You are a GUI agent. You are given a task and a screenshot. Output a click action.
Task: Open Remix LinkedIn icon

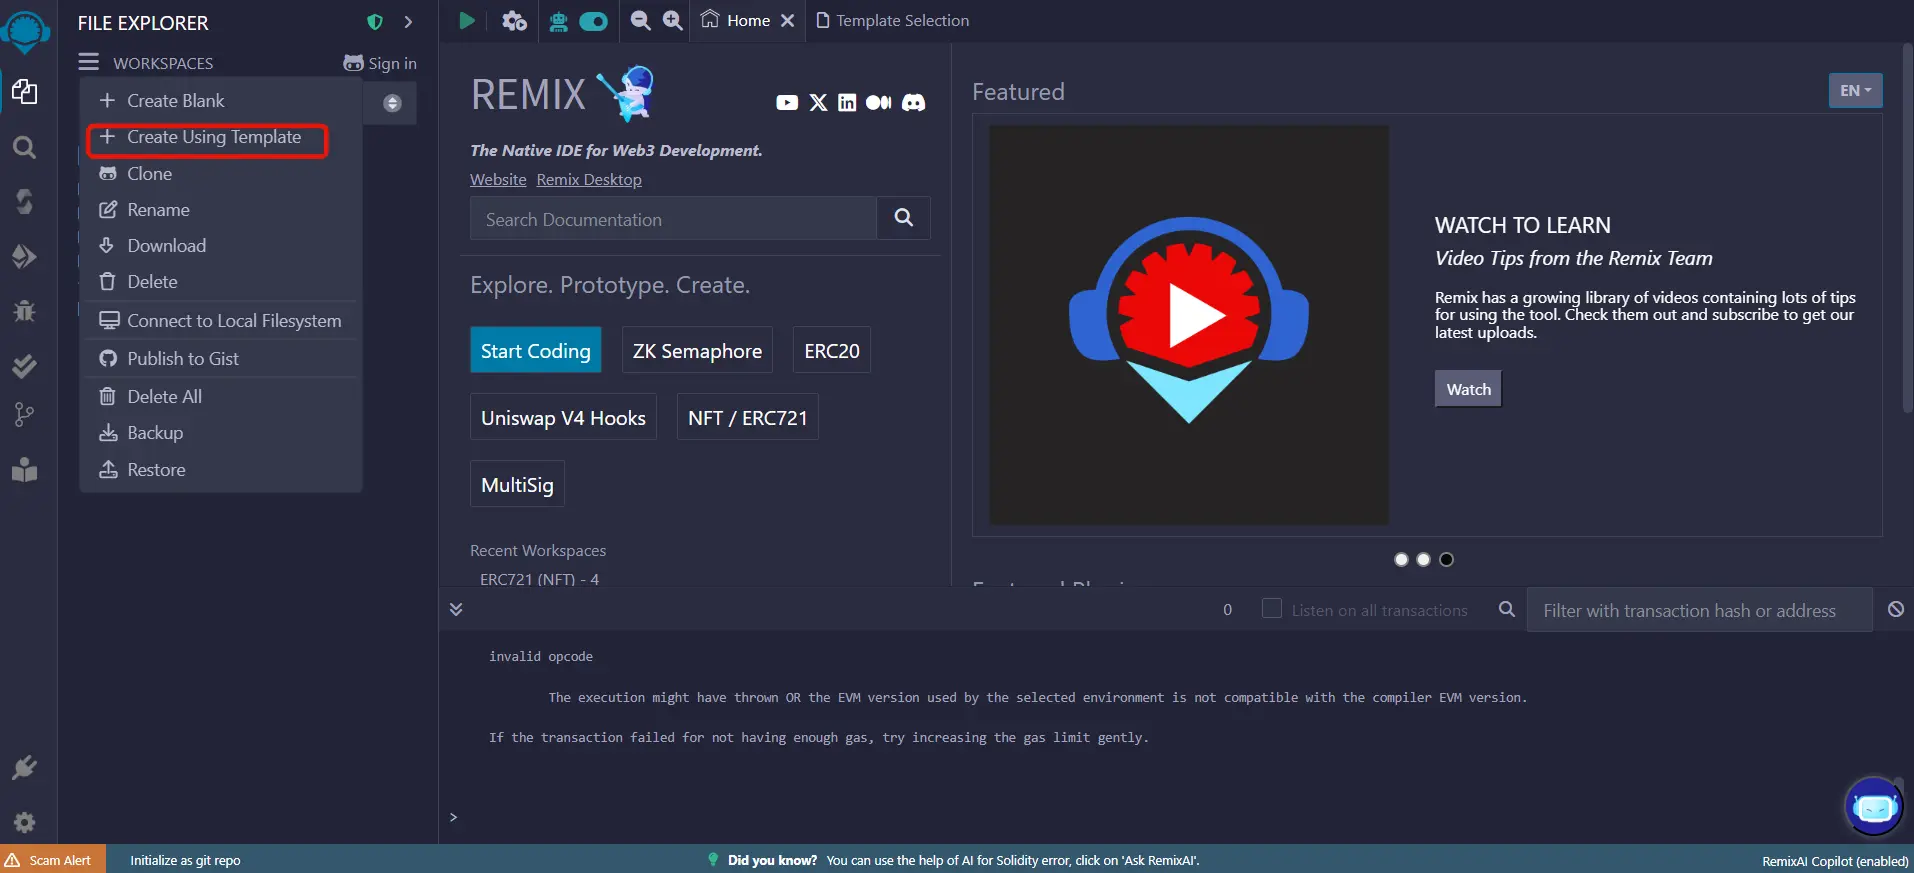pyautogui.click(x=847, y=102)
